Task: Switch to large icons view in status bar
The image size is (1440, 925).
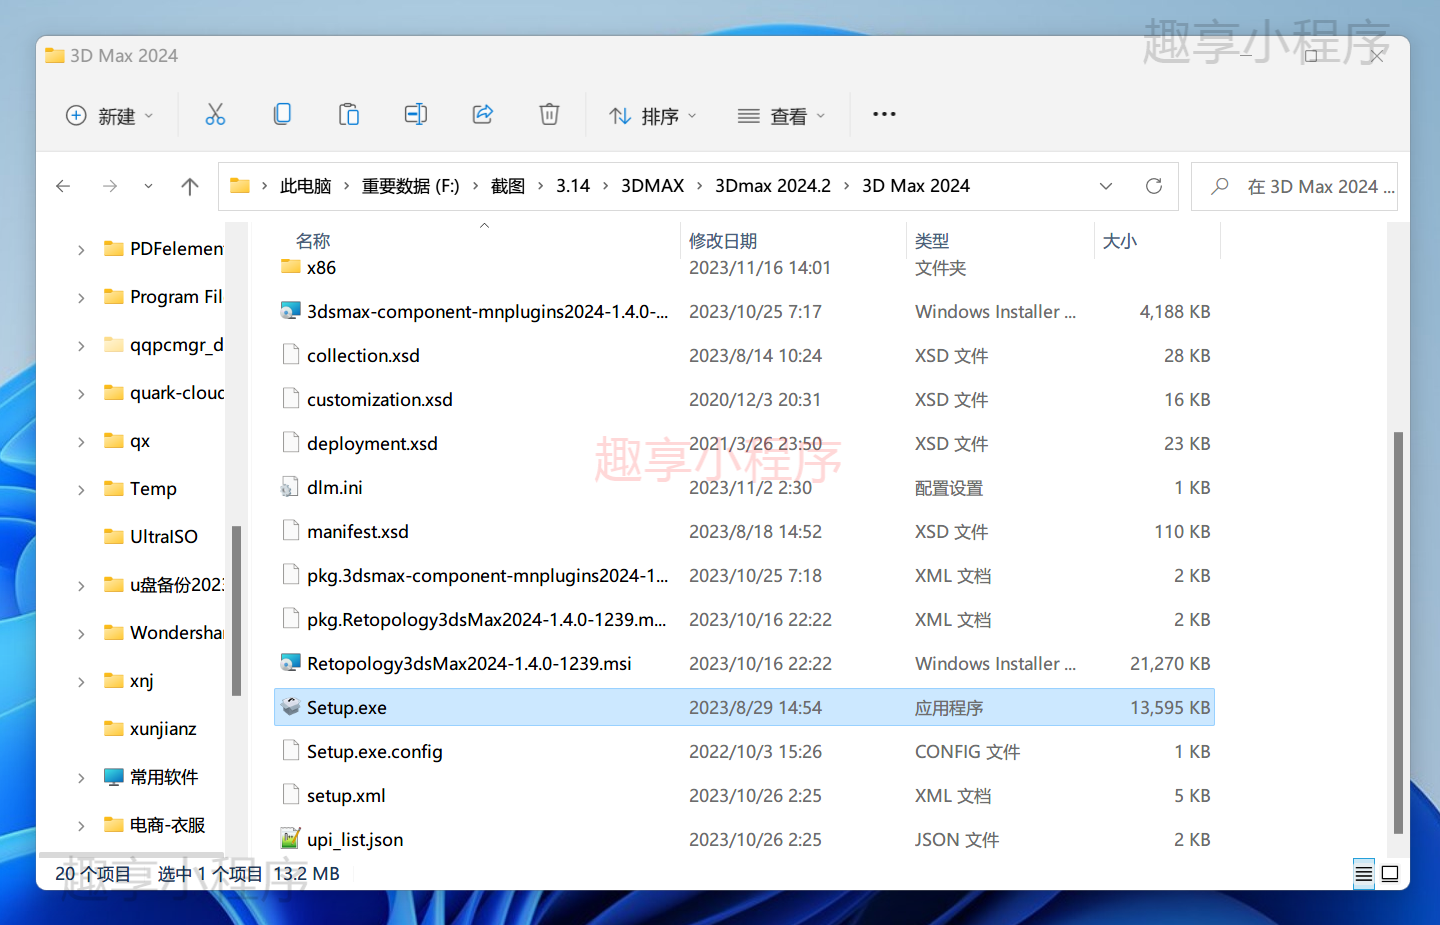Action: [1390, 874]
